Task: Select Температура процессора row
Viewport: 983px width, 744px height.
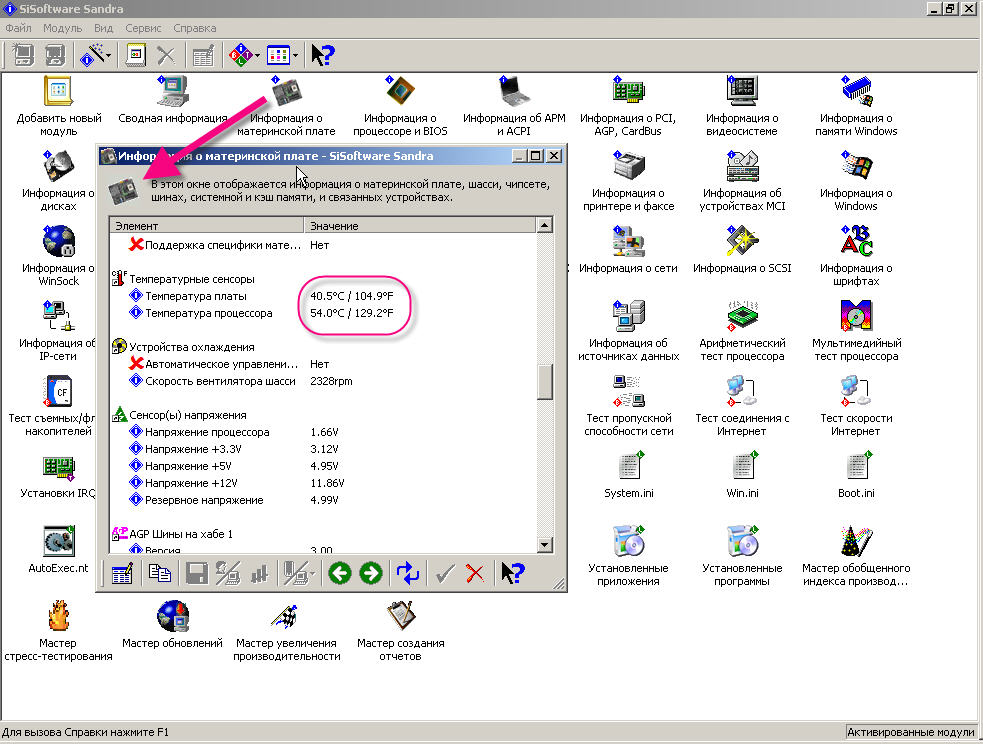Action: 323,313
